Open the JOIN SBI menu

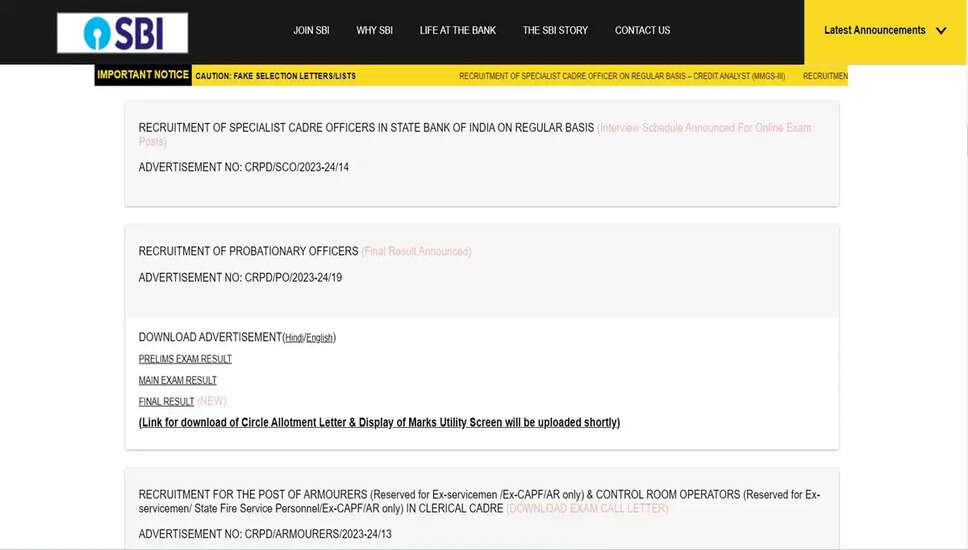point(311,31)
